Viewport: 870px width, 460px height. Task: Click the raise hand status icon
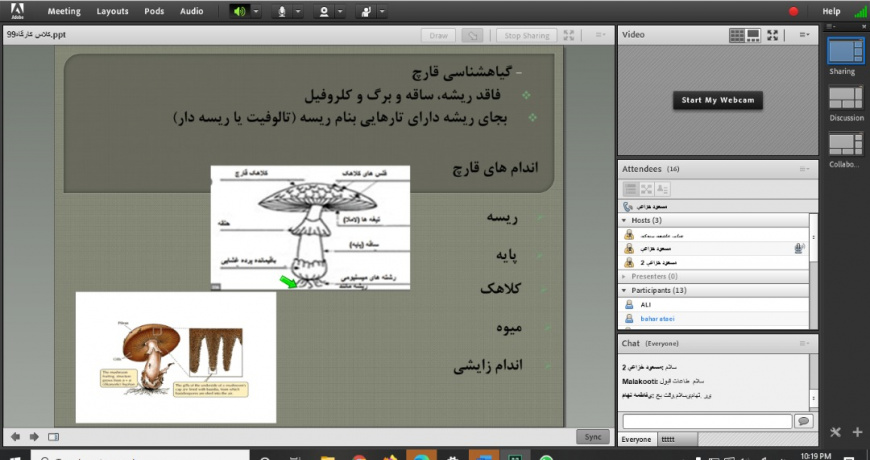point(366,11)
